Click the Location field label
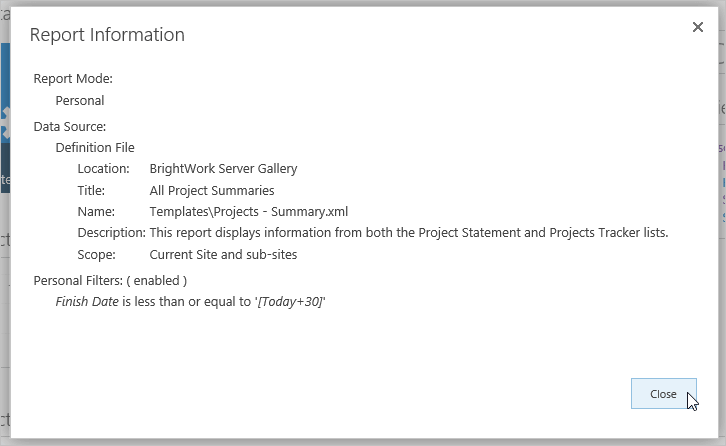The width and height of the screenshot is (726, 446). 104,169
